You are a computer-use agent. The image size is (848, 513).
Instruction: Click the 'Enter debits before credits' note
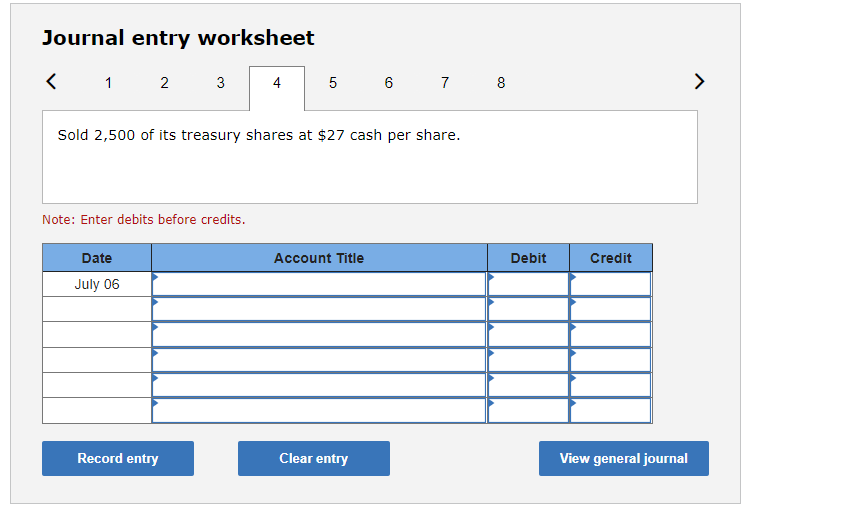point(144,219)
